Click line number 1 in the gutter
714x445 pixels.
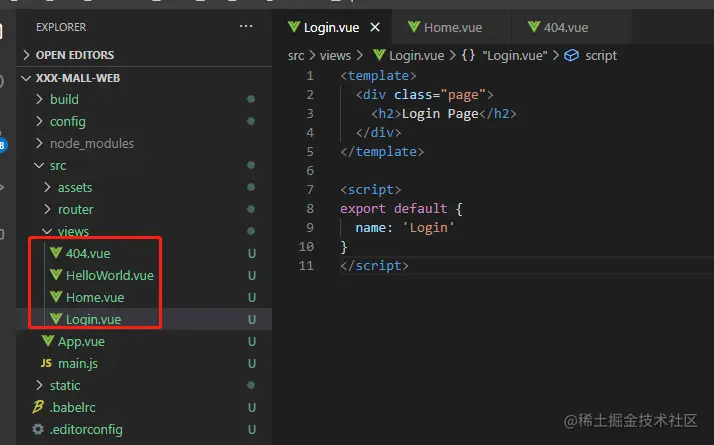click(x=310, y=76)
